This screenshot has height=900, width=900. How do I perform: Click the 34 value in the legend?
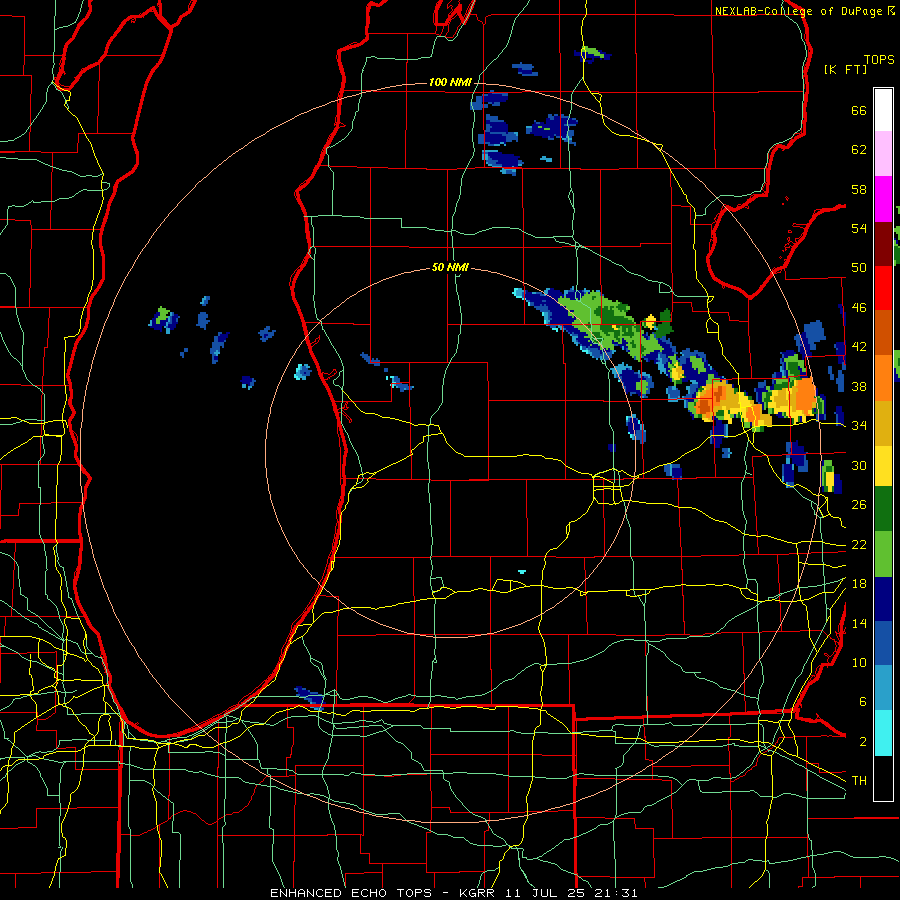[859, 426]
